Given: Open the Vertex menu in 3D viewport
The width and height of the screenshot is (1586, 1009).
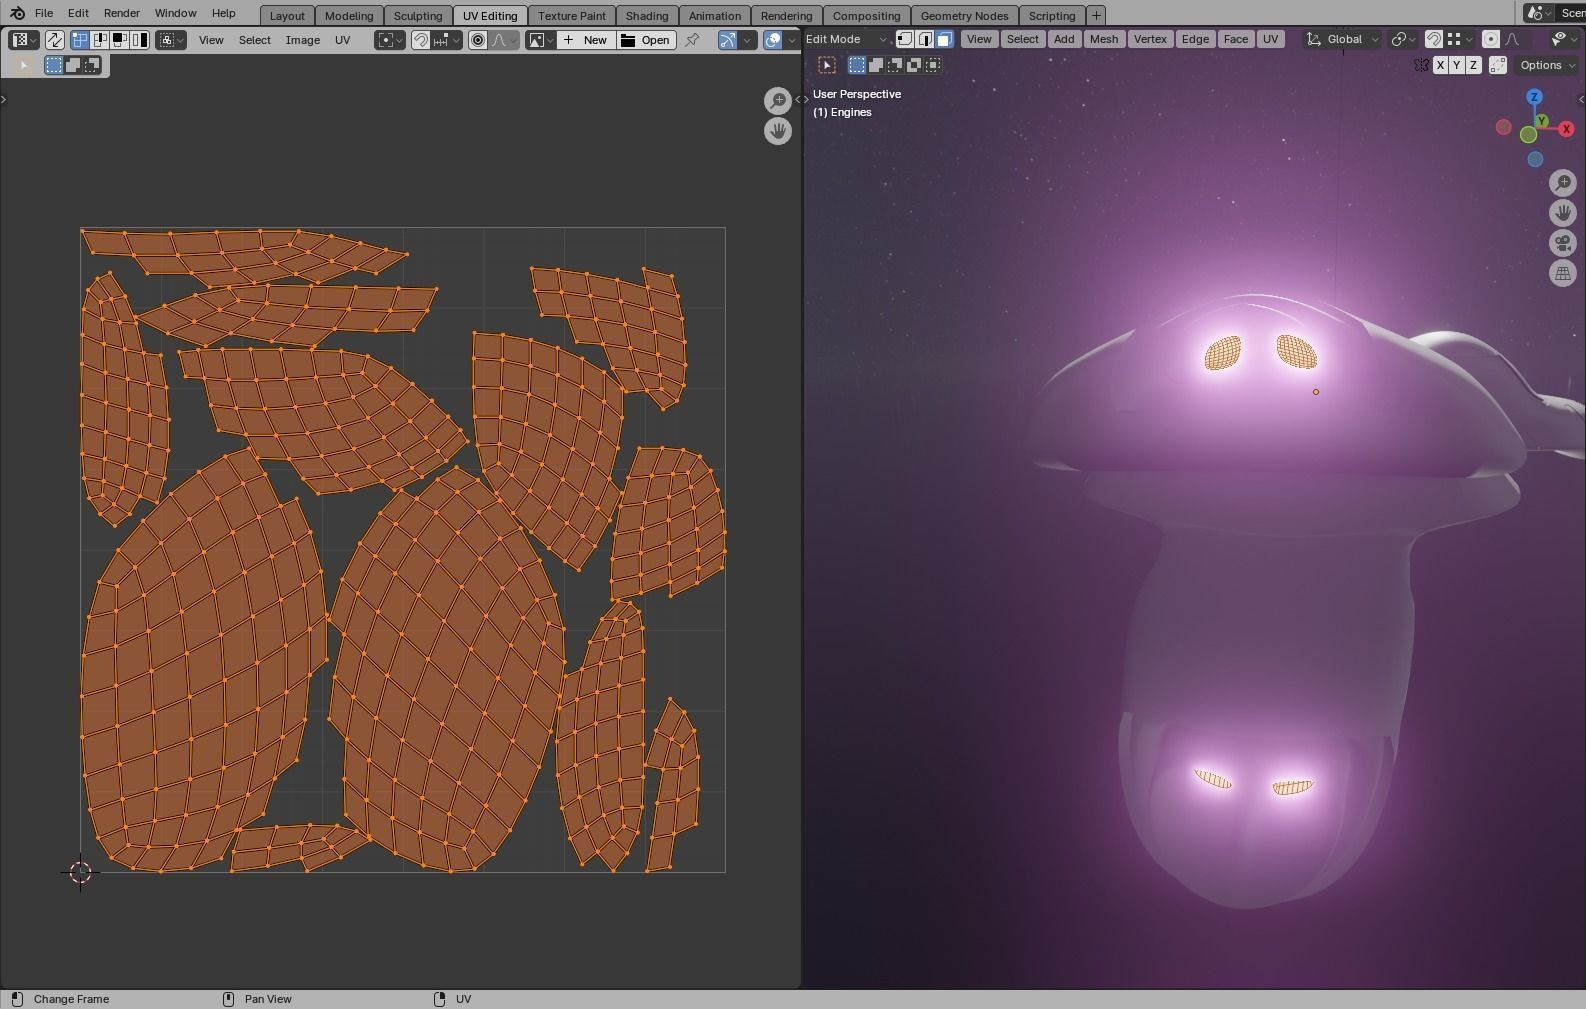Looking at the screenshot, I should coord(1150,39).
